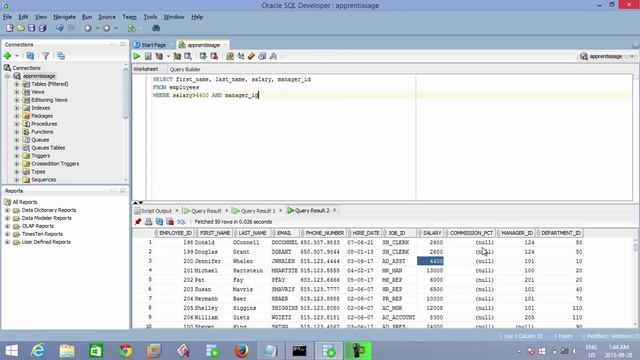The height and width of the screenshot is (360, 640).
Task: Click the Run Script icon
Action: (148, 56)
